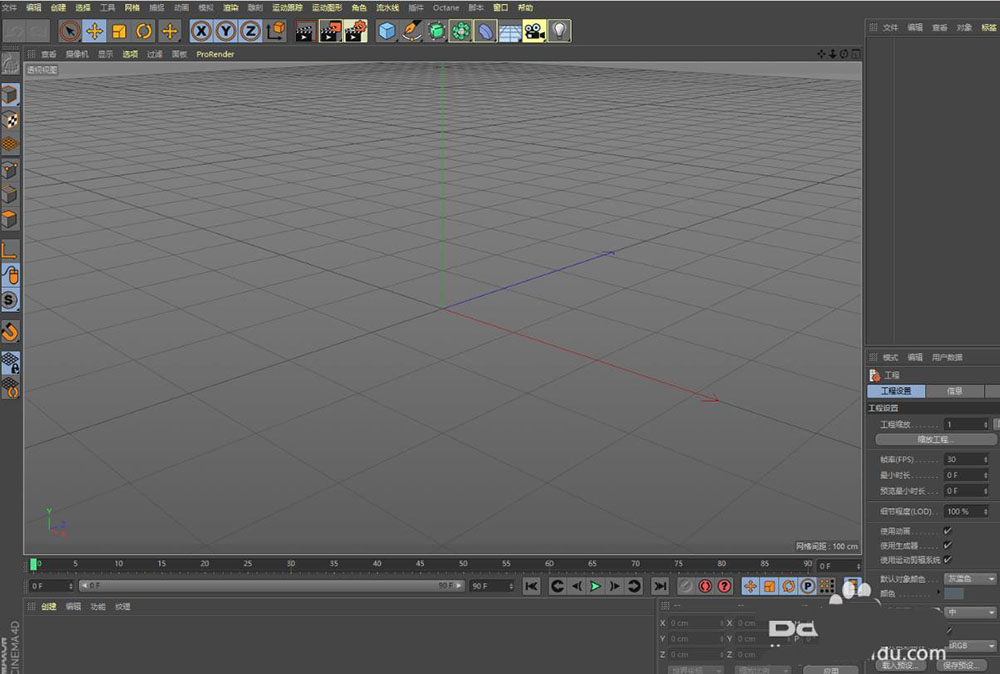This screenshot has height=674, width=1000.
Task: Click the LOD field showing 100 %
Action: [966, 511]
